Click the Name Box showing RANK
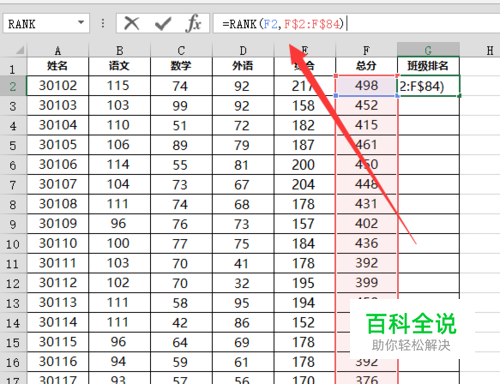Screen dimensions: 500x384 46,23
